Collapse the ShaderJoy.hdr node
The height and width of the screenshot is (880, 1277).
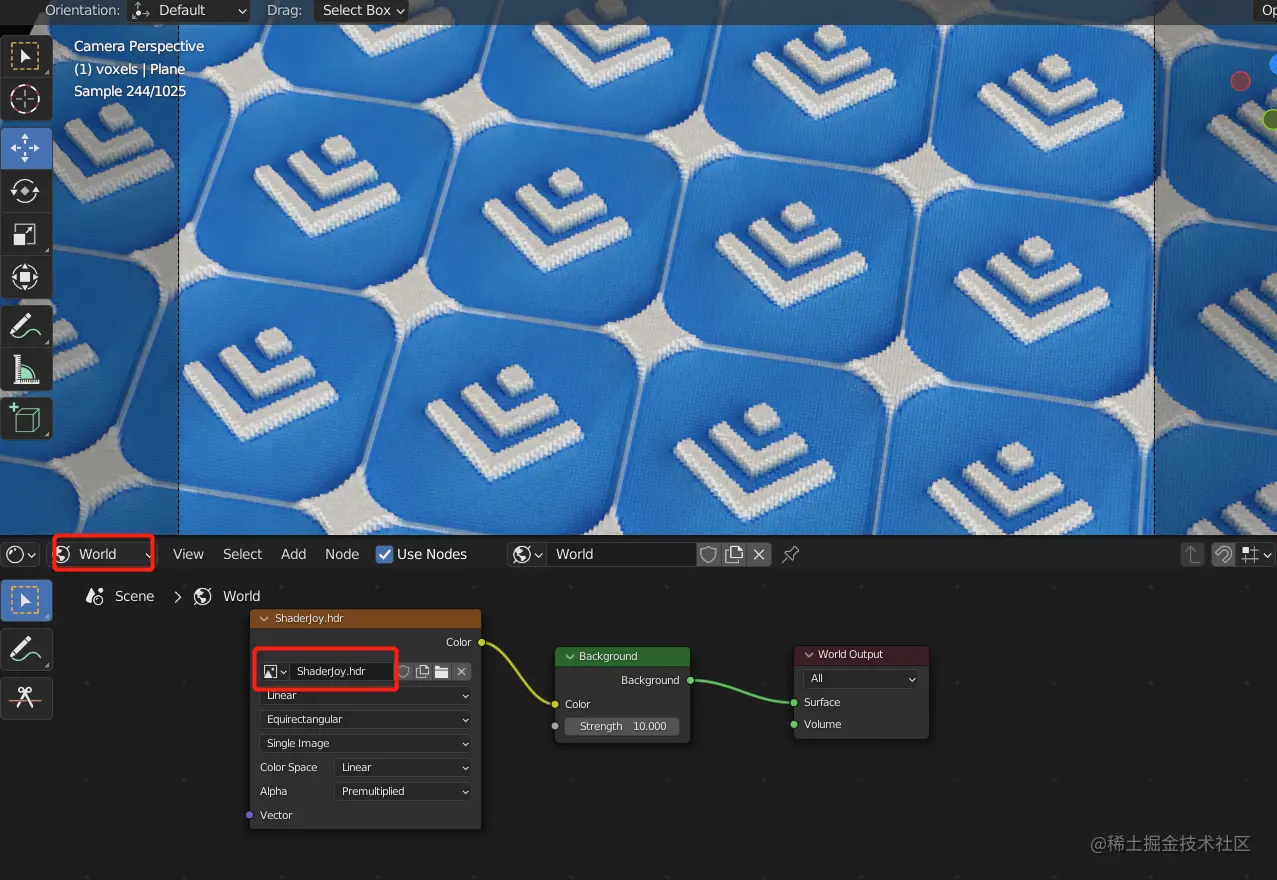click(263, 618)
